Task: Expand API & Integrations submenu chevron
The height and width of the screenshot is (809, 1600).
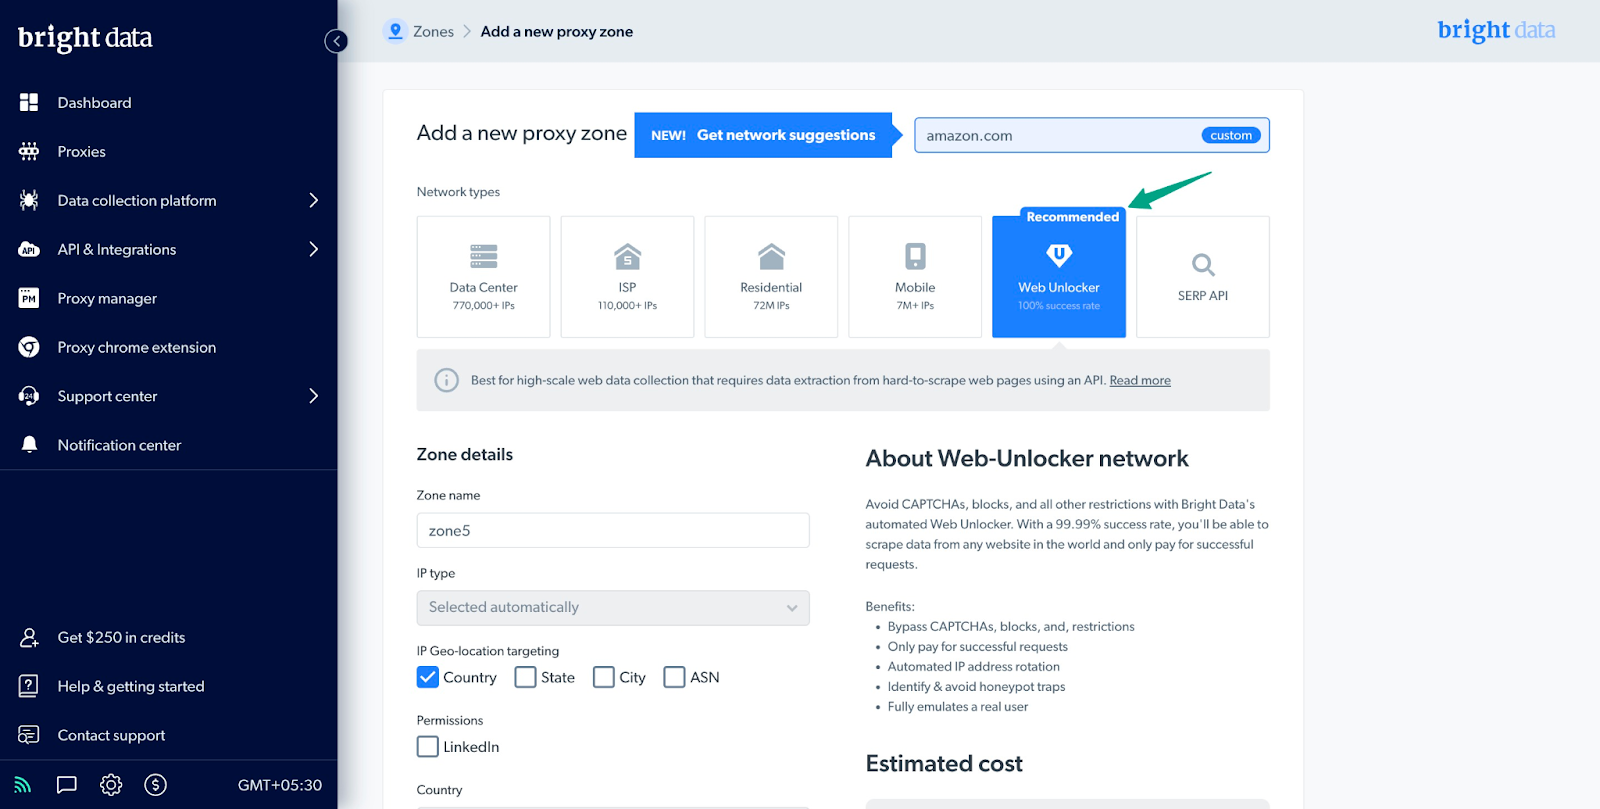Action: (313, 249)
